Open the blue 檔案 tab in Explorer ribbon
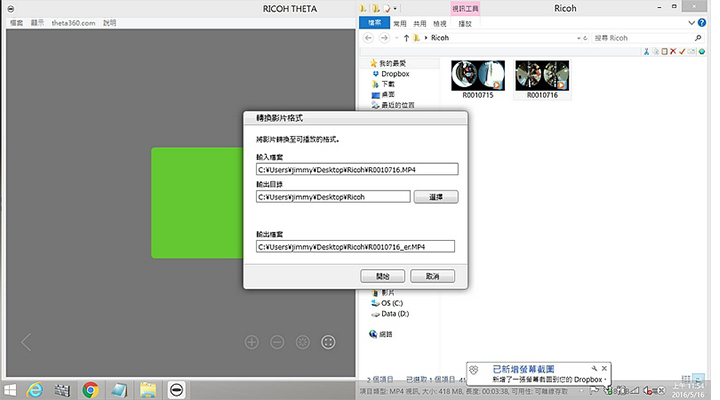The image size is (720, 400). pyautogui.click(x=374, y=23)
